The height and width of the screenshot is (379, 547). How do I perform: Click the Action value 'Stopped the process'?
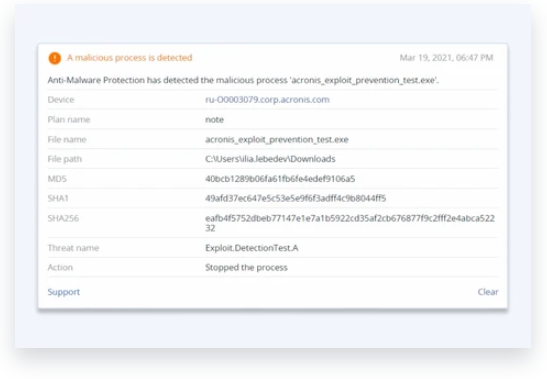click(246, 268)
